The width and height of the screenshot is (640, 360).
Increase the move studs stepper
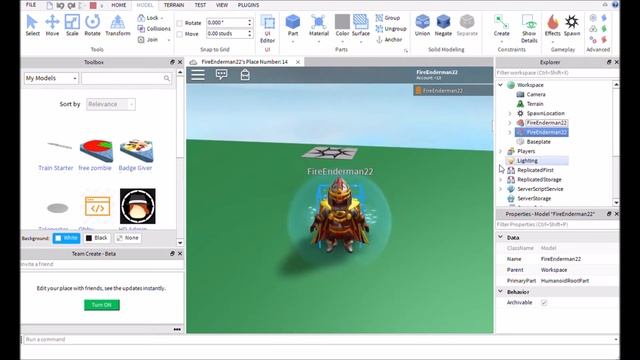click(250, 31)
